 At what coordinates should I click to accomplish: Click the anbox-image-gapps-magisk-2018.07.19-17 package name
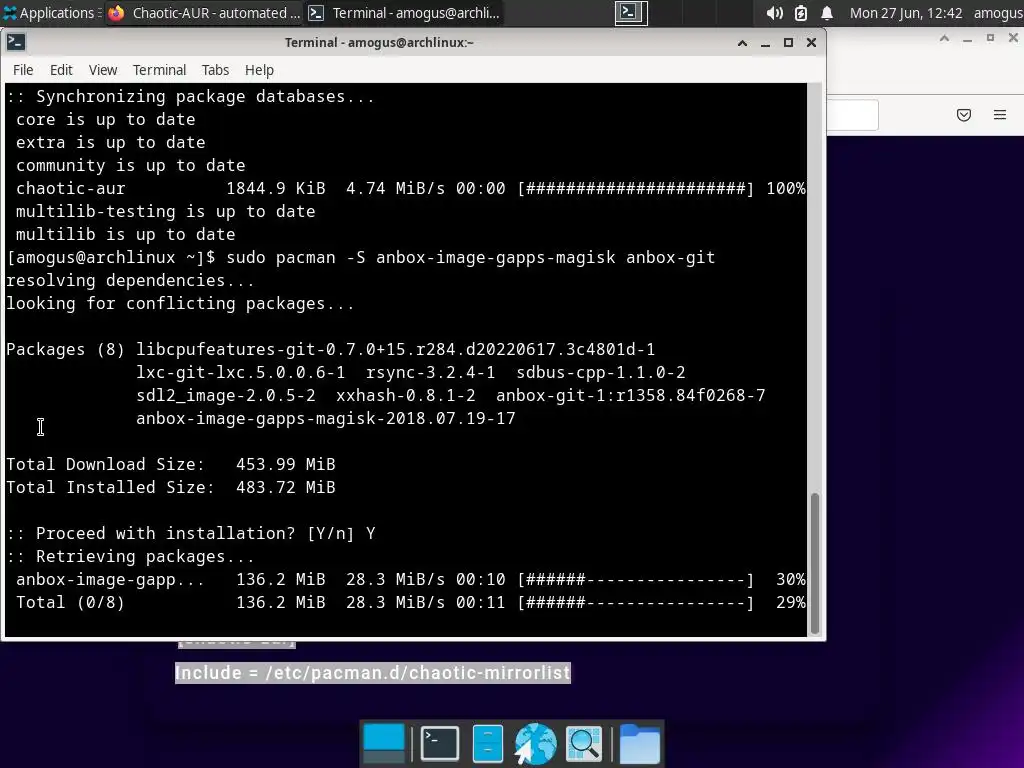tap(326, 419)
